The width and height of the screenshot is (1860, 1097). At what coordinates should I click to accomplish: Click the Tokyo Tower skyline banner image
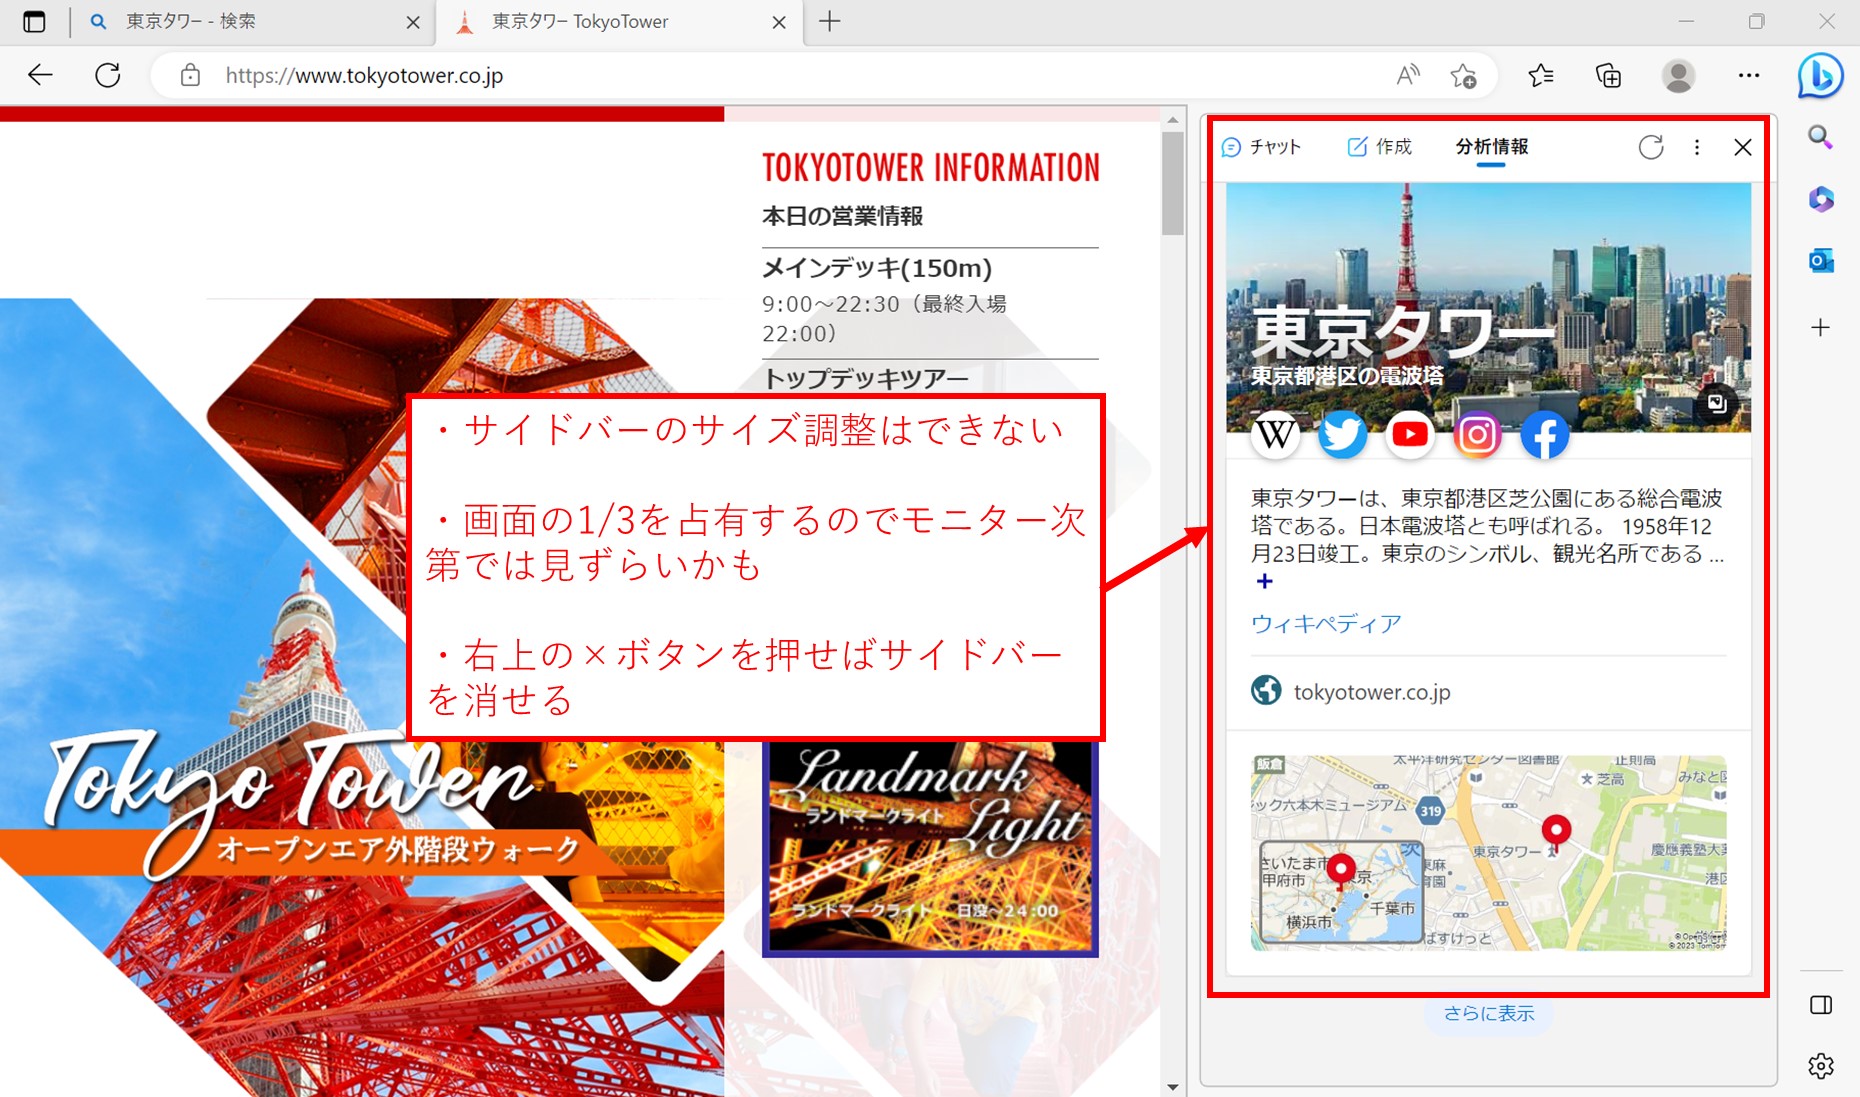pos(1488,307)
